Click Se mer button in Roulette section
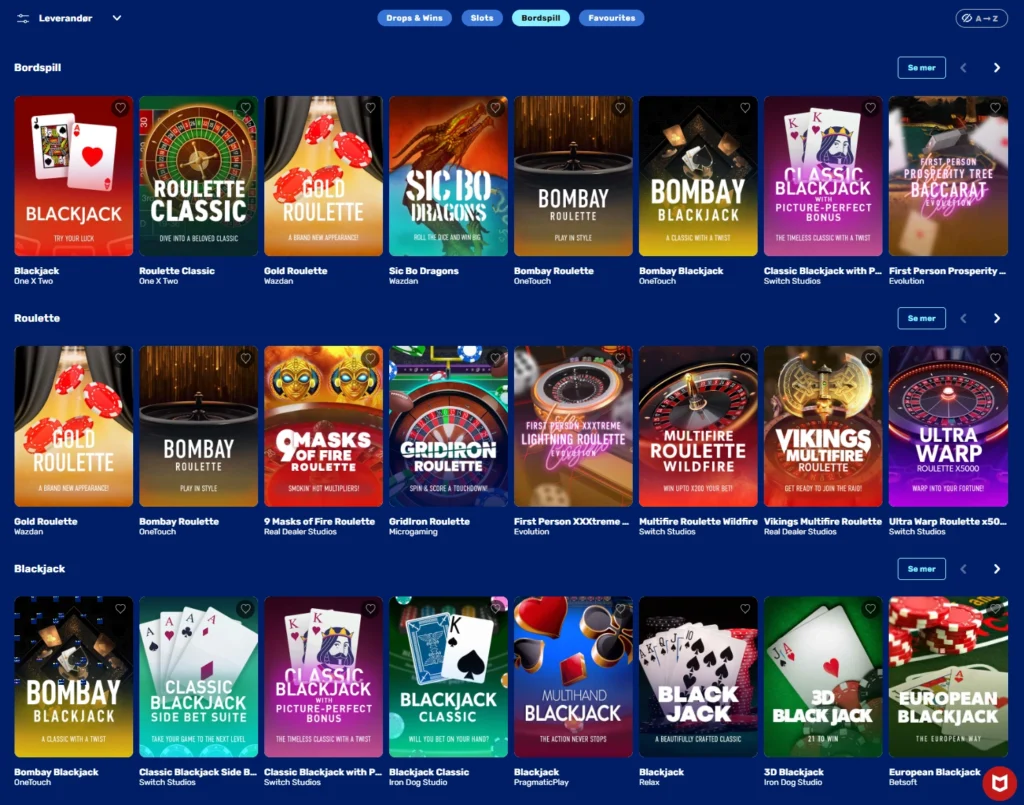 click(921, 319)
